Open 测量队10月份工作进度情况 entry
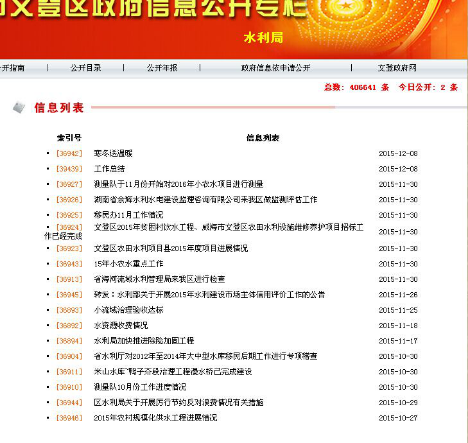This screenshot has width=468, height=443. (x=140, y=387)
